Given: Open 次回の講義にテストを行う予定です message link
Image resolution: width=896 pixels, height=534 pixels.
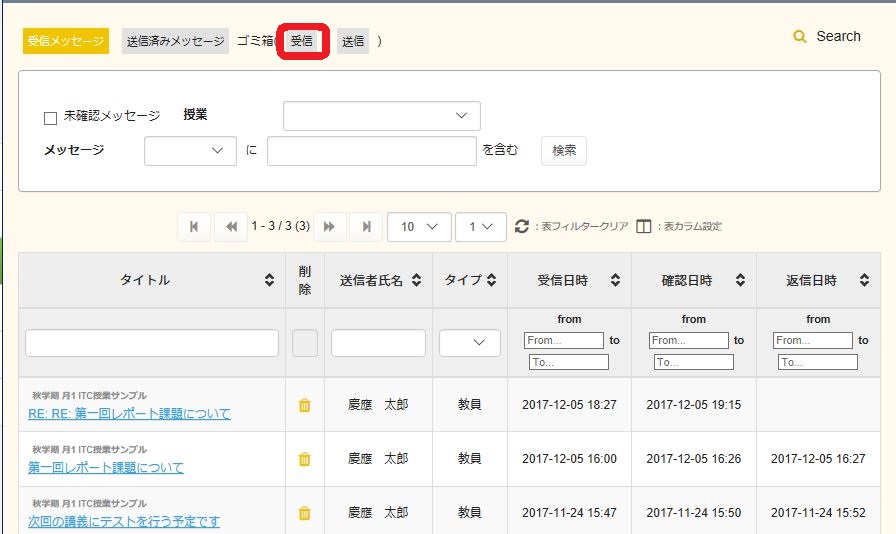Looking at the screenshot, I should [124, 521].
